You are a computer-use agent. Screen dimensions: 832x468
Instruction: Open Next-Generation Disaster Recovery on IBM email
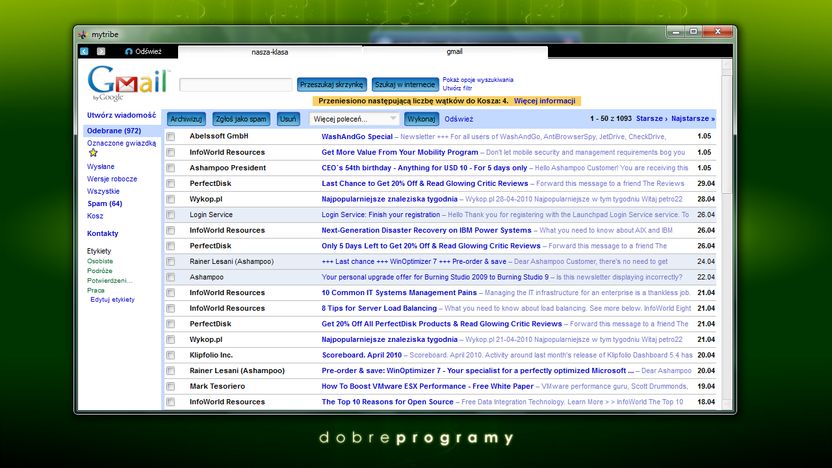pos(426,230)
